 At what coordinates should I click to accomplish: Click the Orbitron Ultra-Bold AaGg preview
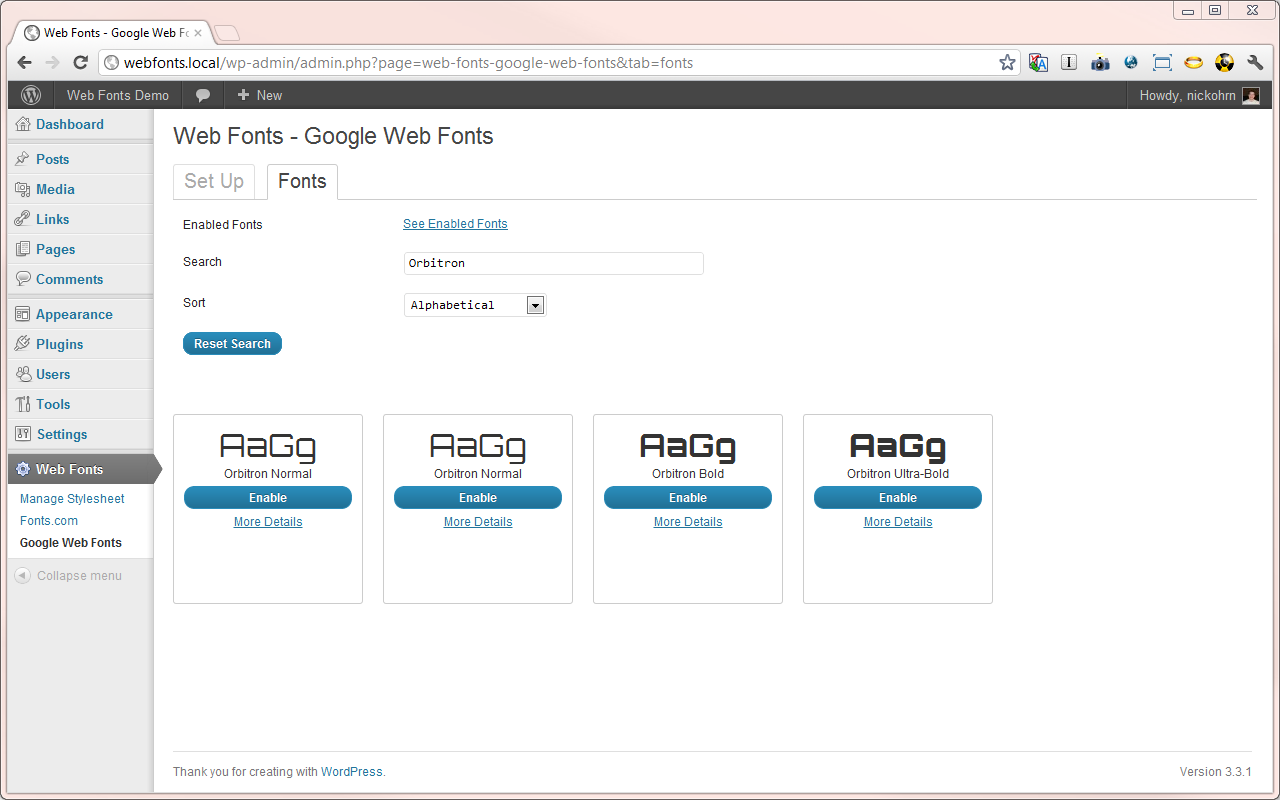(x=898, y=446)
